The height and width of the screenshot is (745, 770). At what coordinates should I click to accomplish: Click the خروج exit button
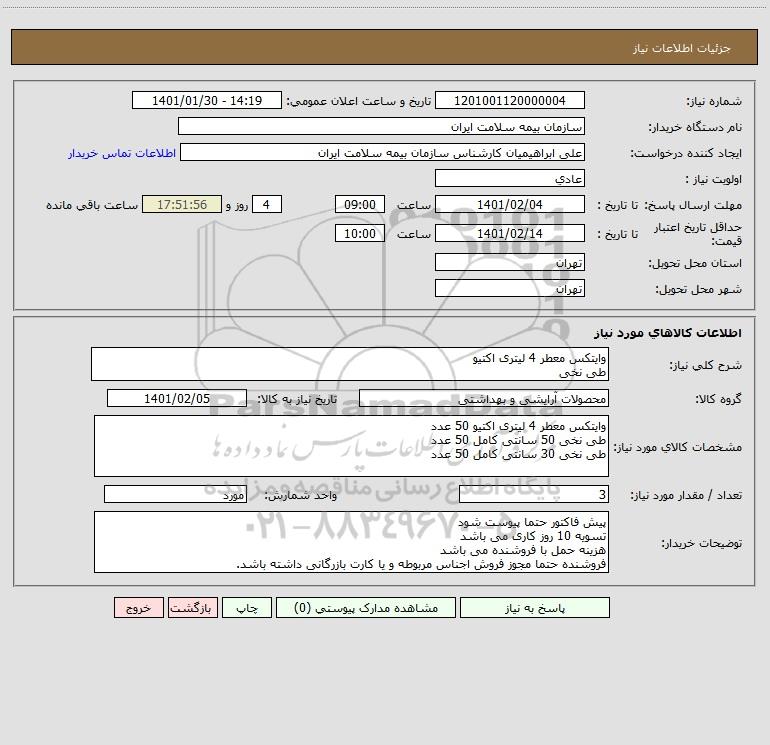click(x=138, y=608)
